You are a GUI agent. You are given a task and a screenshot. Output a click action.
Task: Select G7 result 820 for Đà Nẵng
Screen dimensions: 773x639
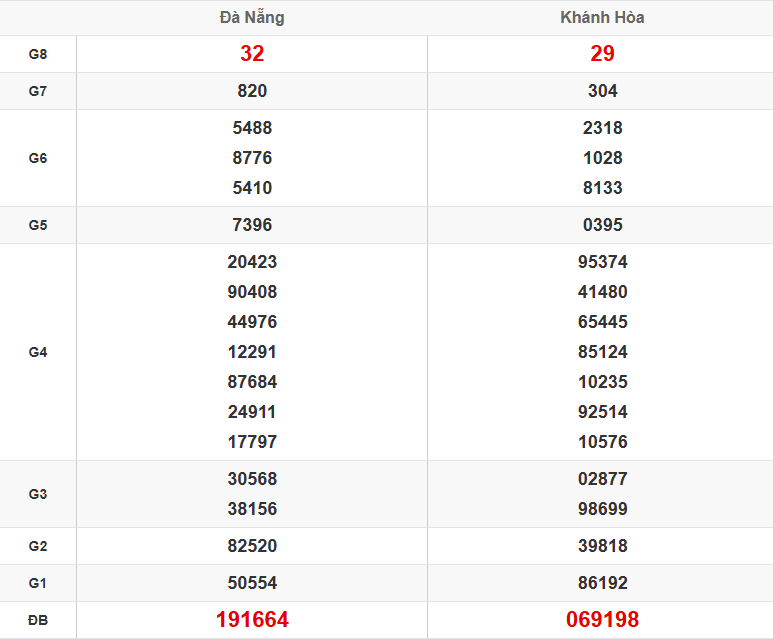coord(252,91)
